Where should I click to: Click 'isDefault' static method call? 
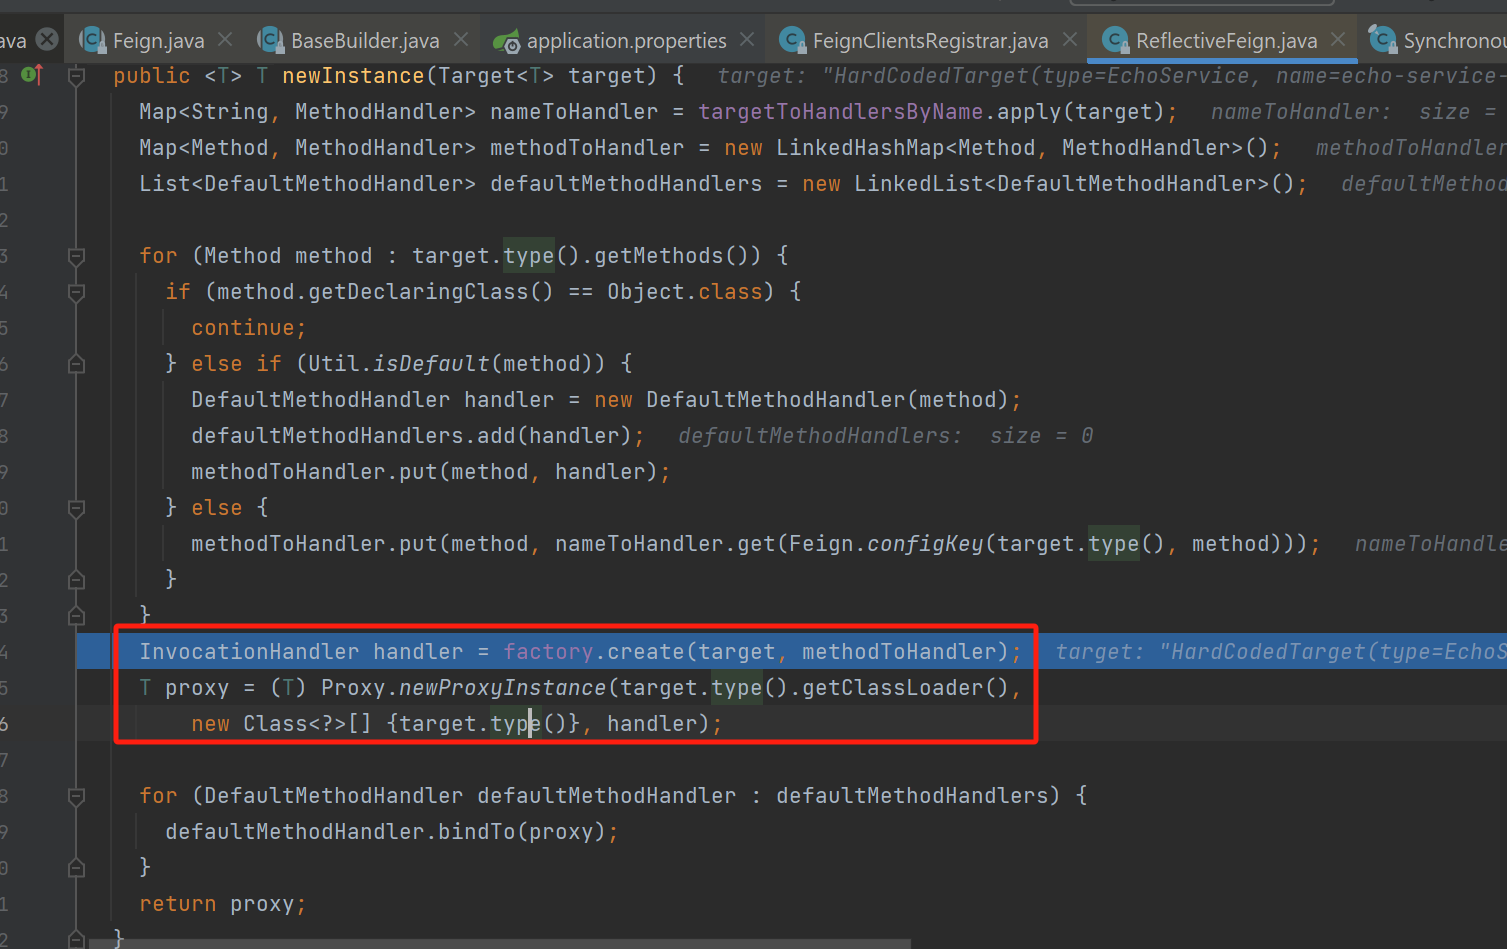431,364
